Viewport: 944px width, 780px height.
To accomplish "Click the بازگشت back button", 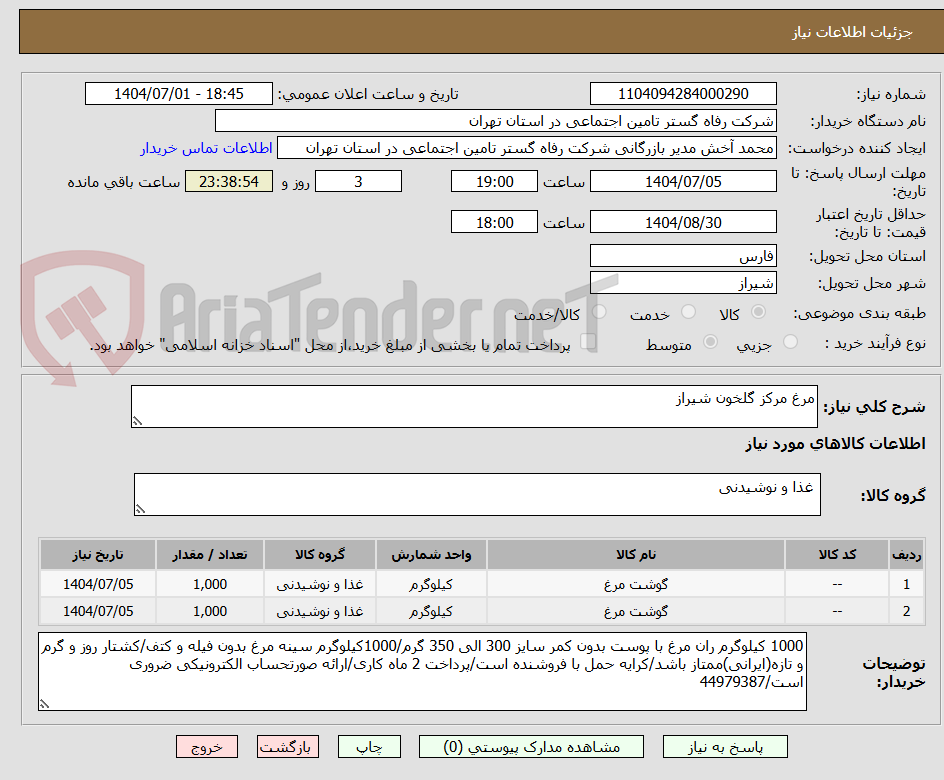I will pos(288,747).
